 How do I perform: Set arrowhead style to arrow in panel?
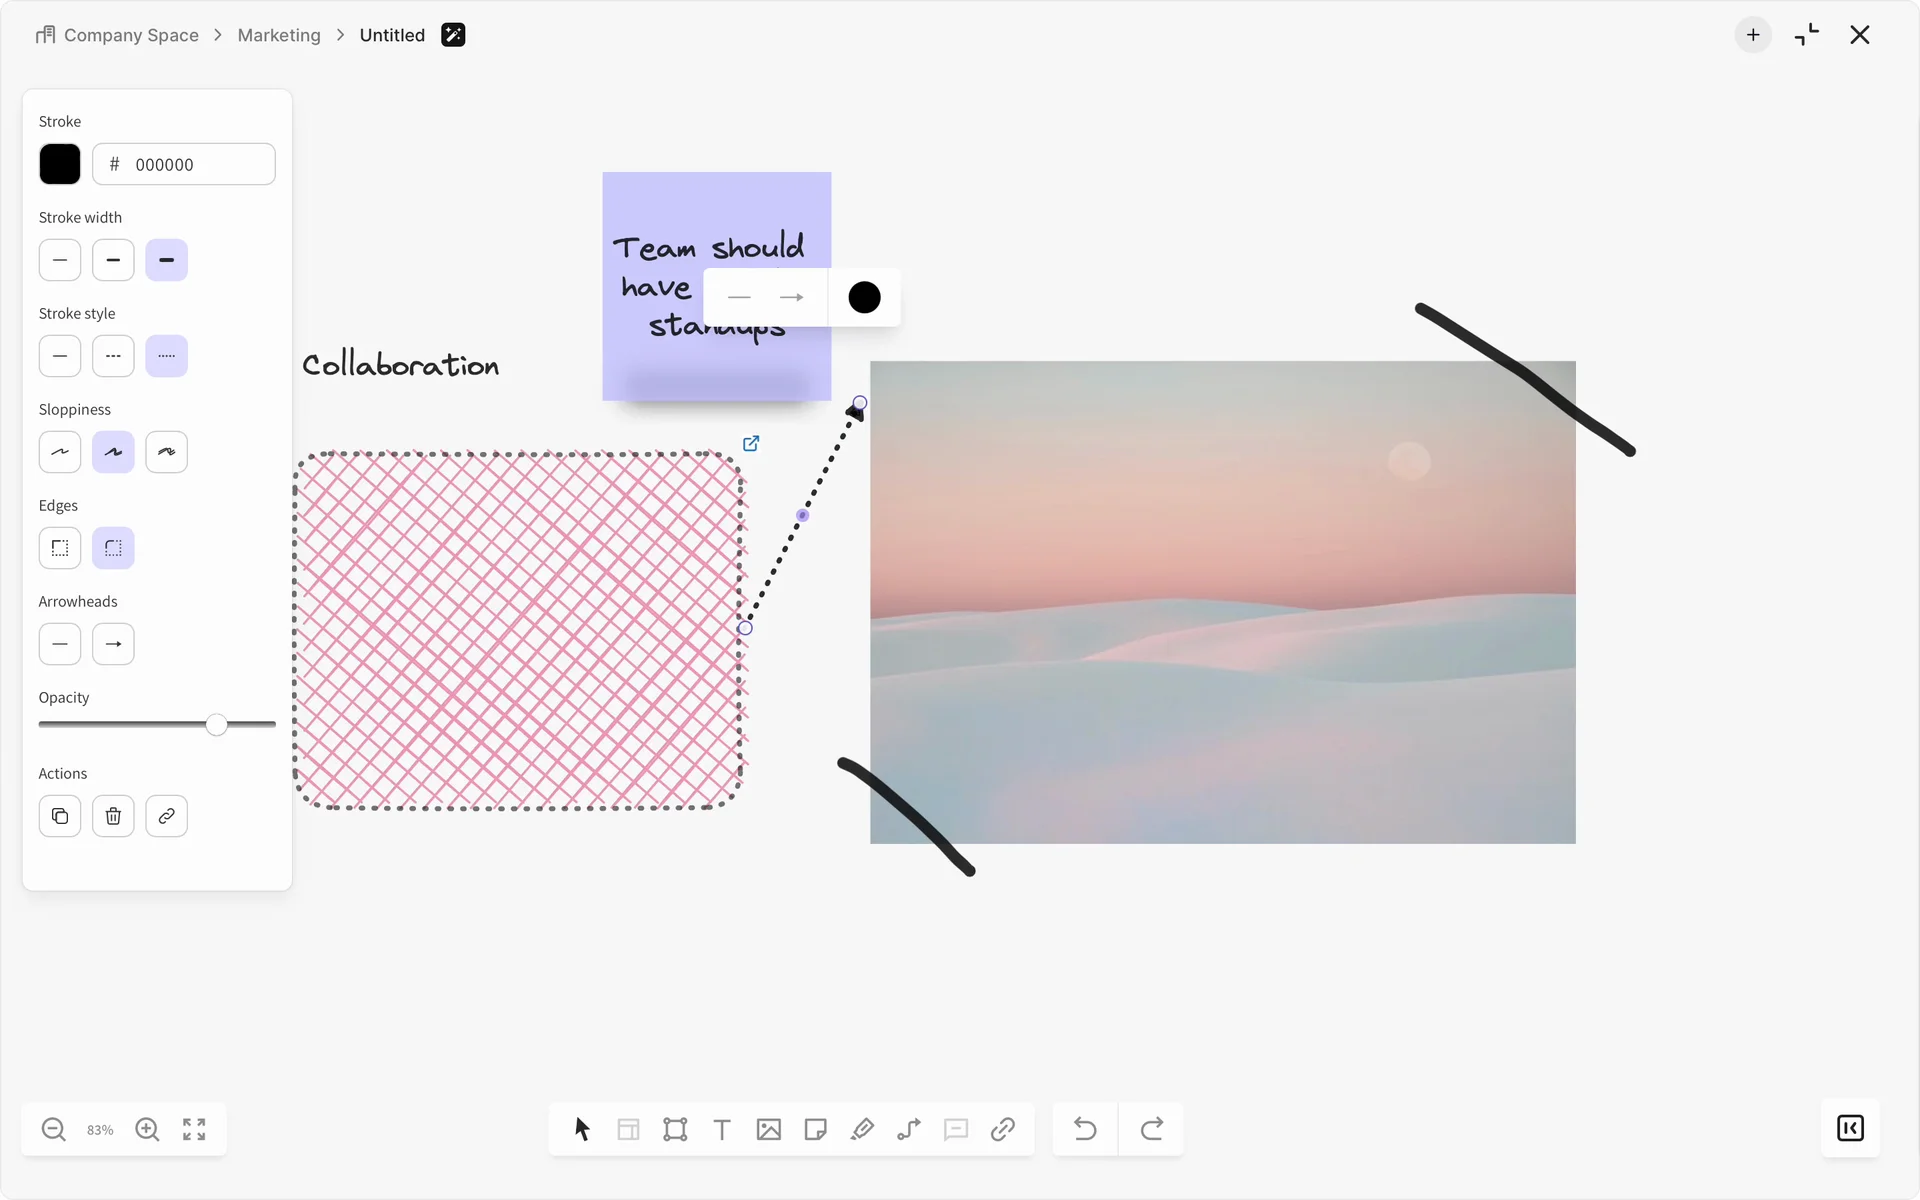113,644
